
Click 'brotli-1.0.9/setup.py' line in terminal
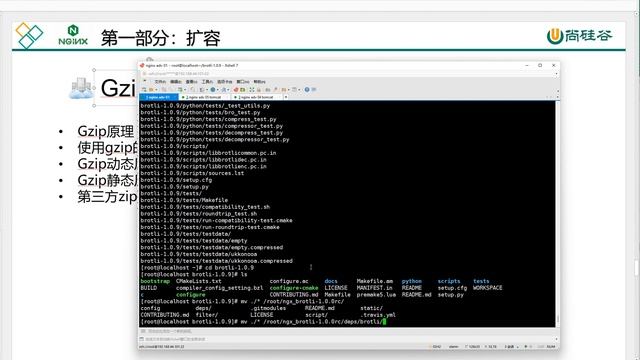tap(174, 187)
